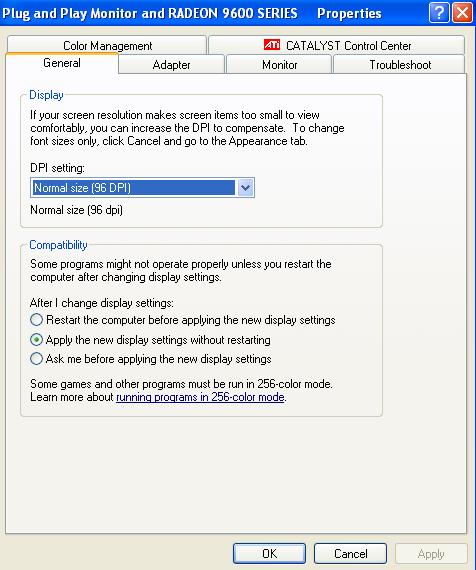Select the General tab

pyautogui.click(x=62, y=63)
